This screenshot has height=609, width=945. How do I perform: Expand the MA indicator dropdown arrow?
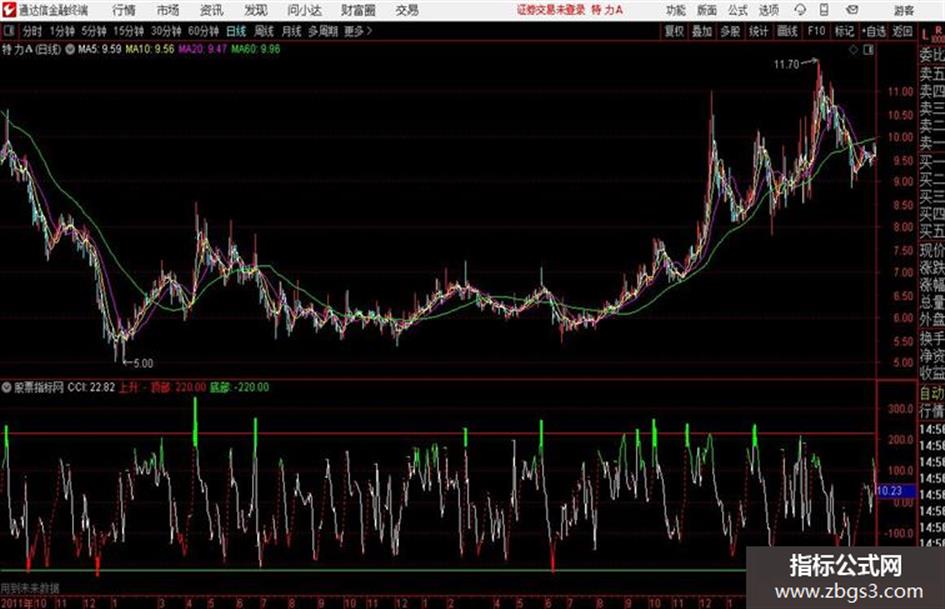70,49
